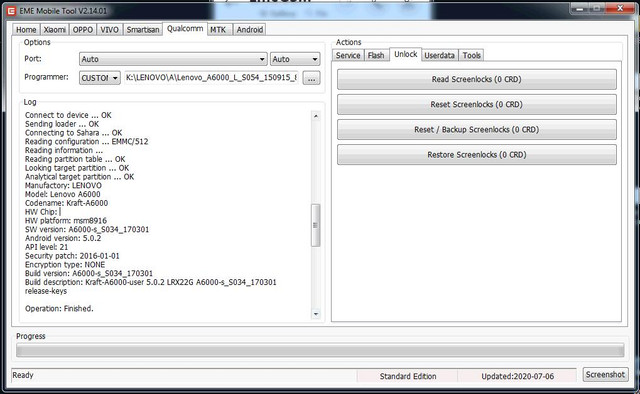Screen dimensions: 640x394
Task: Switch to the Xiaomi tab
Action: 54,30
